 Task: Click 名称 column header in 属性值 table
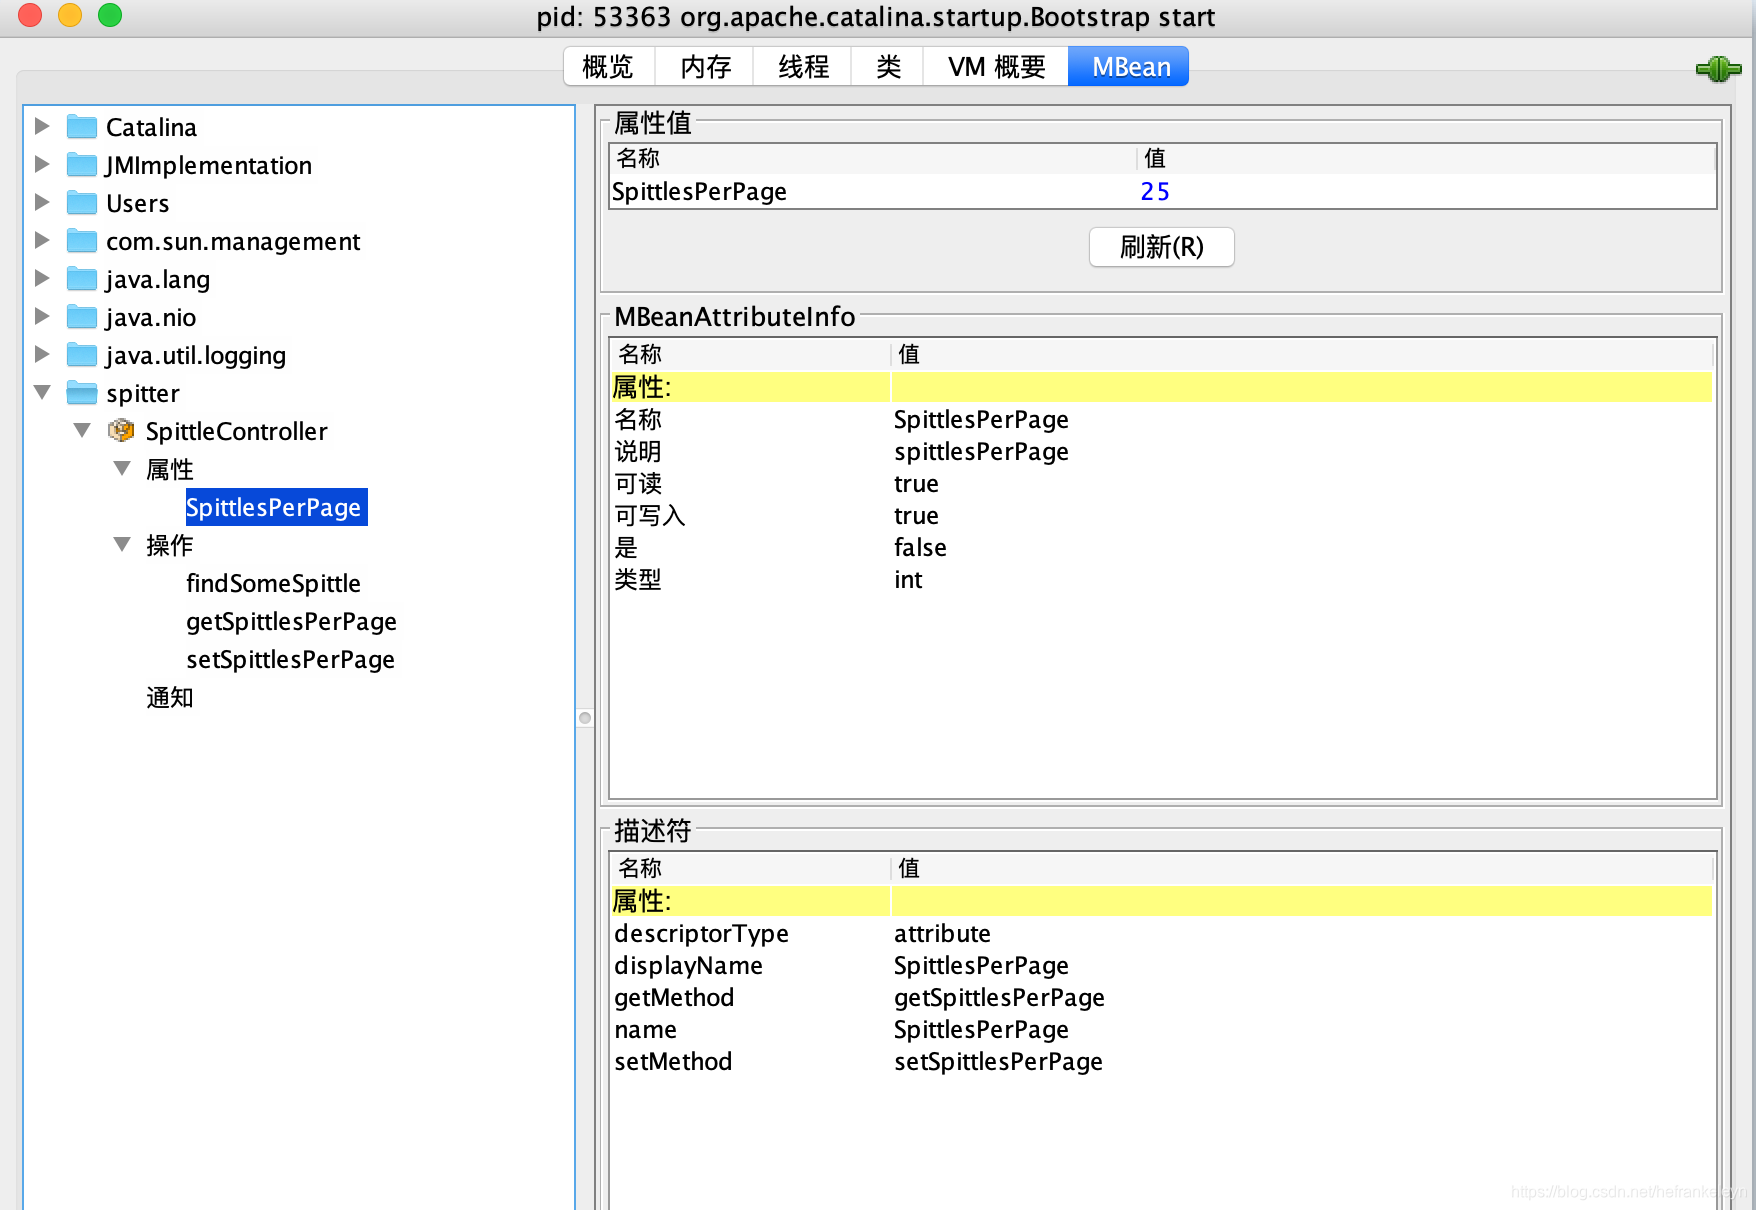coord(872,158)
